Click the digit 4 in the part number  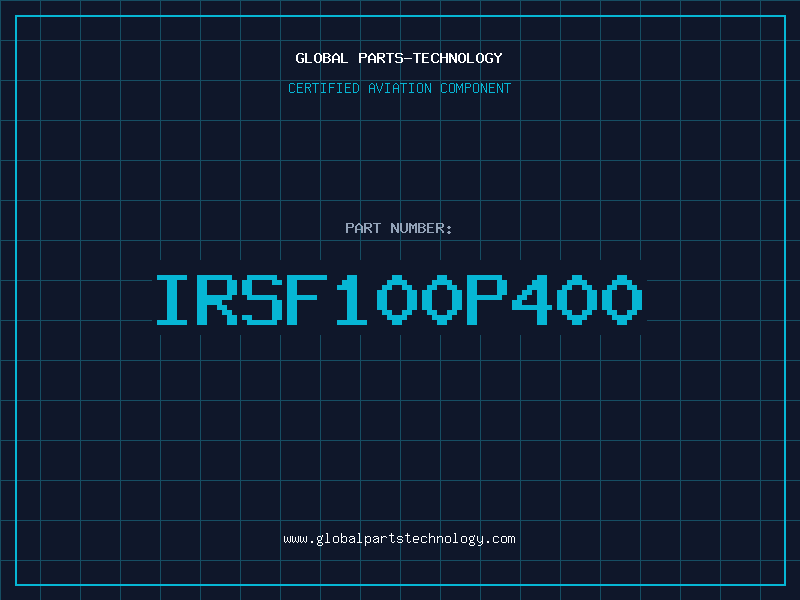(x=531, y=300)
